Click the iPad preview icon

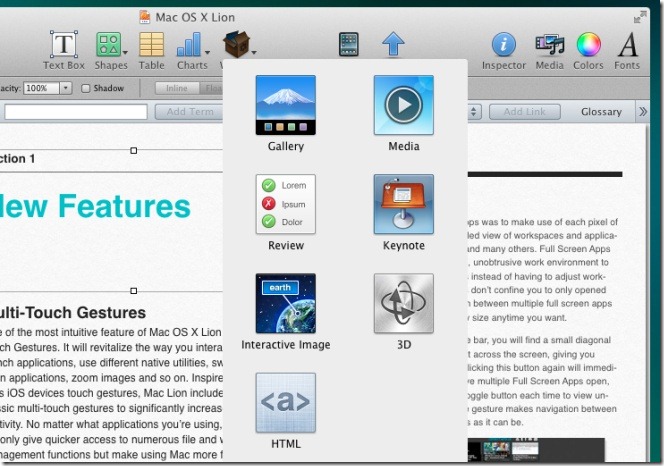click(349, 44)
